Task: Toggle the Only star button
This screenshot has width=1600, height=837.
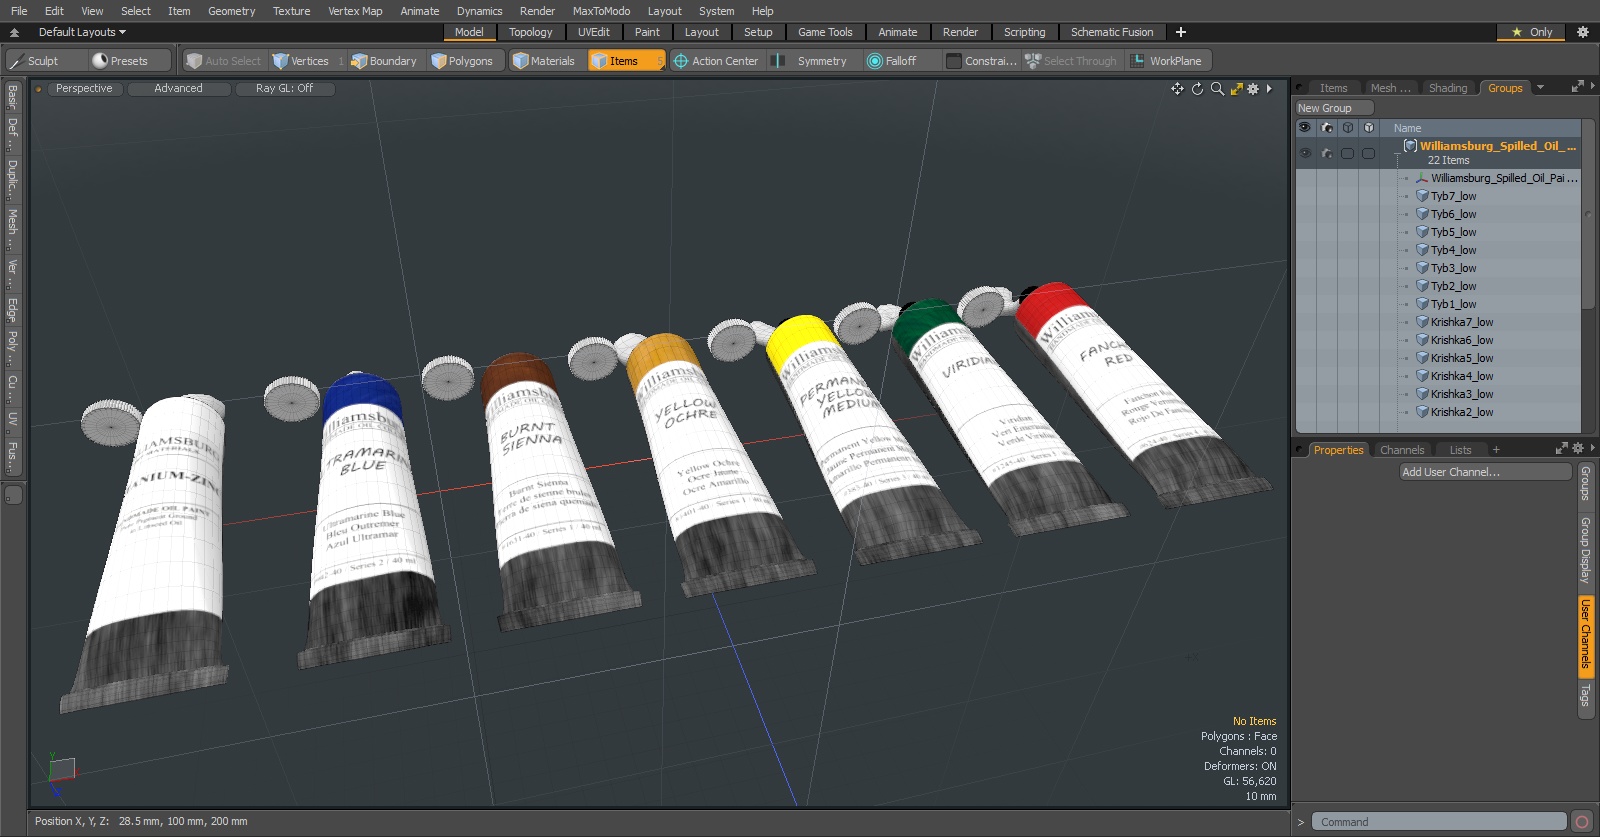Action: click(x=1532, y=32)
